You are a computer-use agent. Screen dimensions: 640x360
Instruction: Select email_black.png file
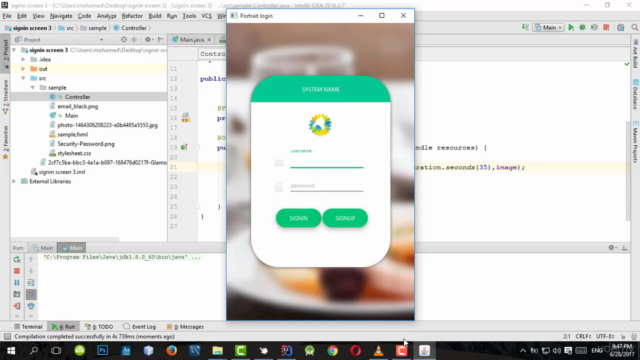[x=78, y=106]
